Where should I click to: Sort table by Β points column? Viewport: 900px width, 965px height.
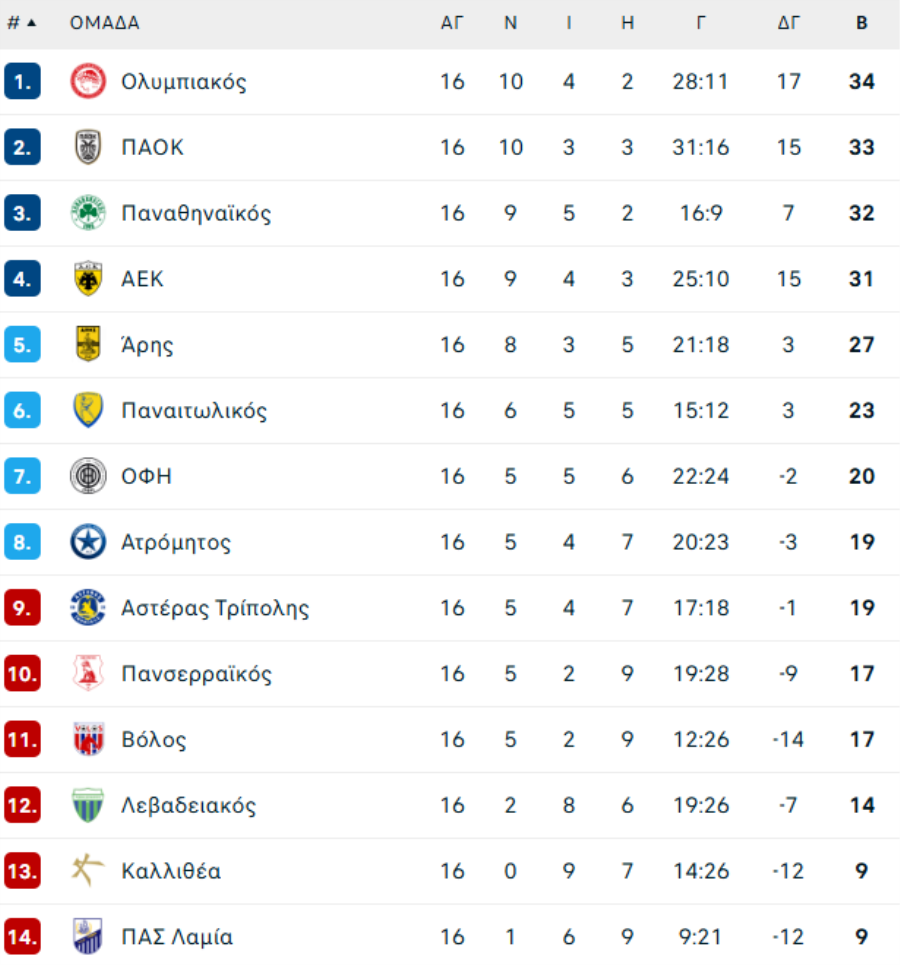862,23
